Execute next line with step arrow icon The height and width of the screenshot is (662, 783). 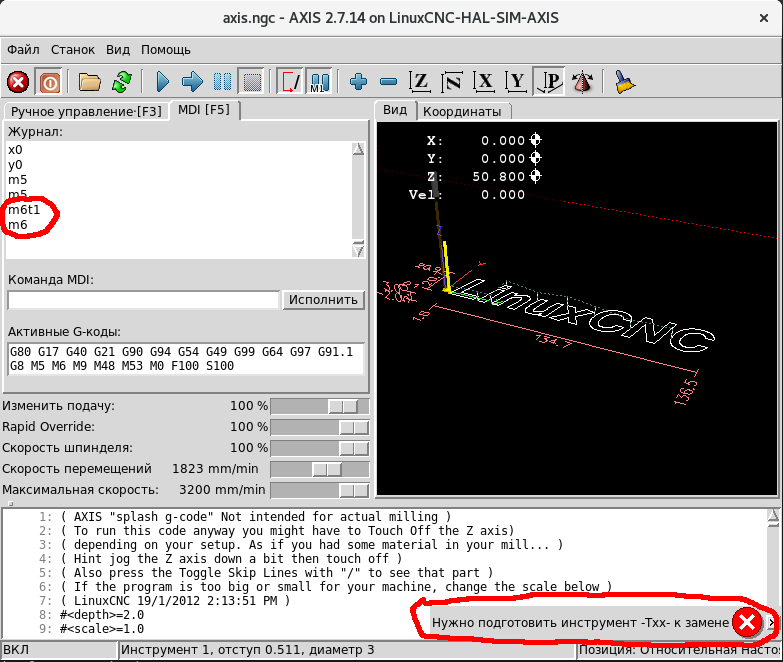point(192,82)
